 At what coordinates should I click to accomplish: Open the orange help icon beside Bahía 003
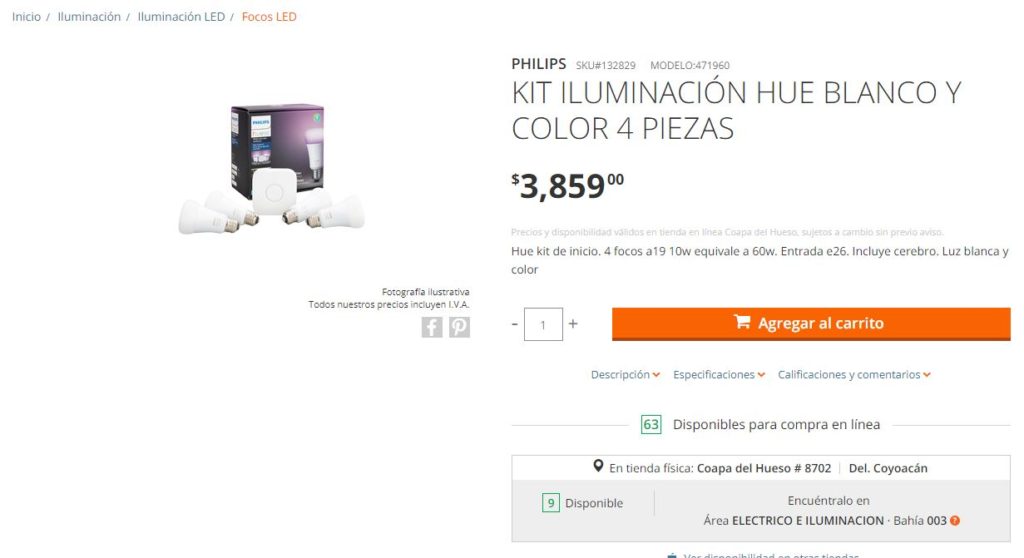click(955, 521)
